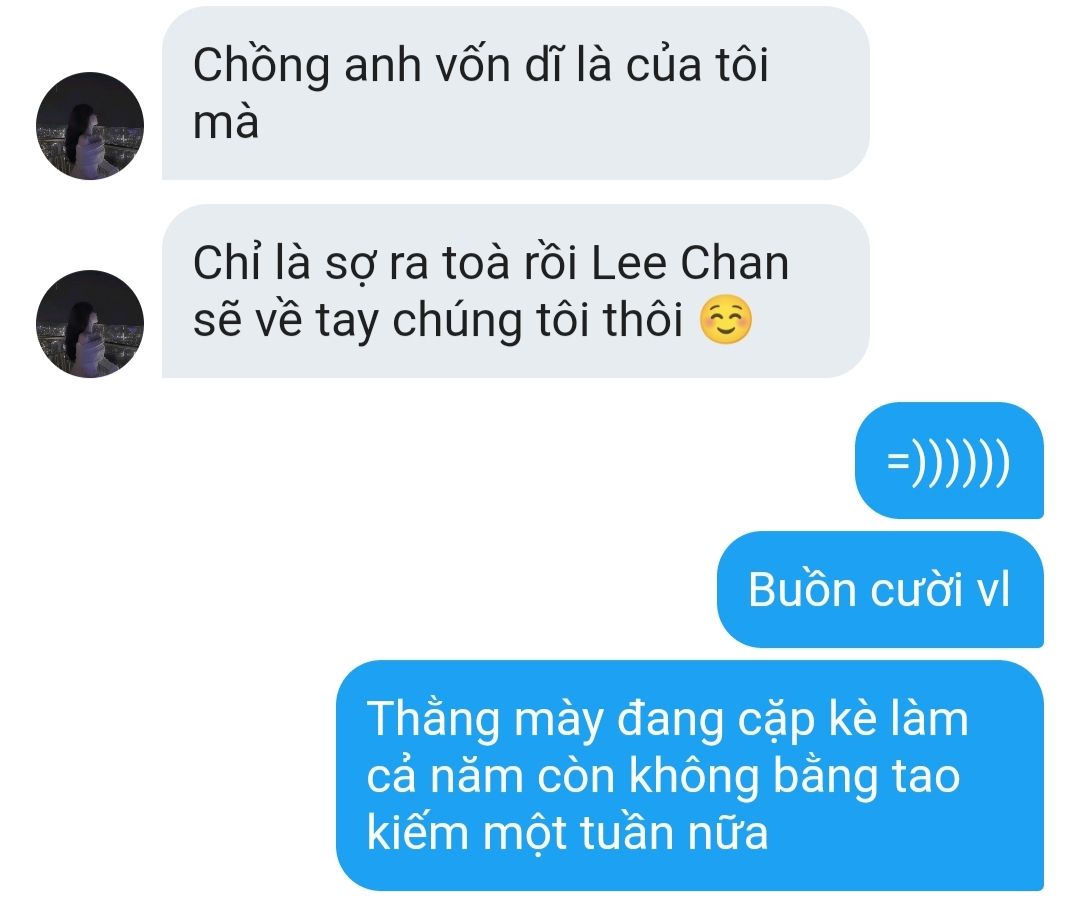Screen dimensions: 1080x902
Task: Click the name "Lee Chan" in the message
Action: point(690,263)
